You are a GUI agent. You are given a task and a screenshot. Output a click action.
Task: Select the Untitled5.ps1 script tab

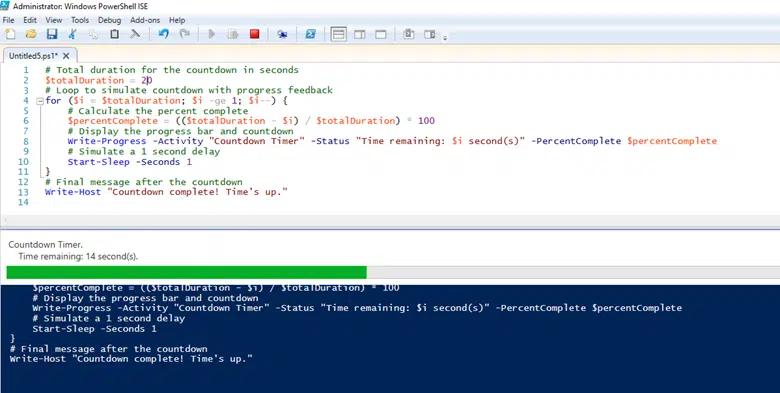[x=33, y=56]
